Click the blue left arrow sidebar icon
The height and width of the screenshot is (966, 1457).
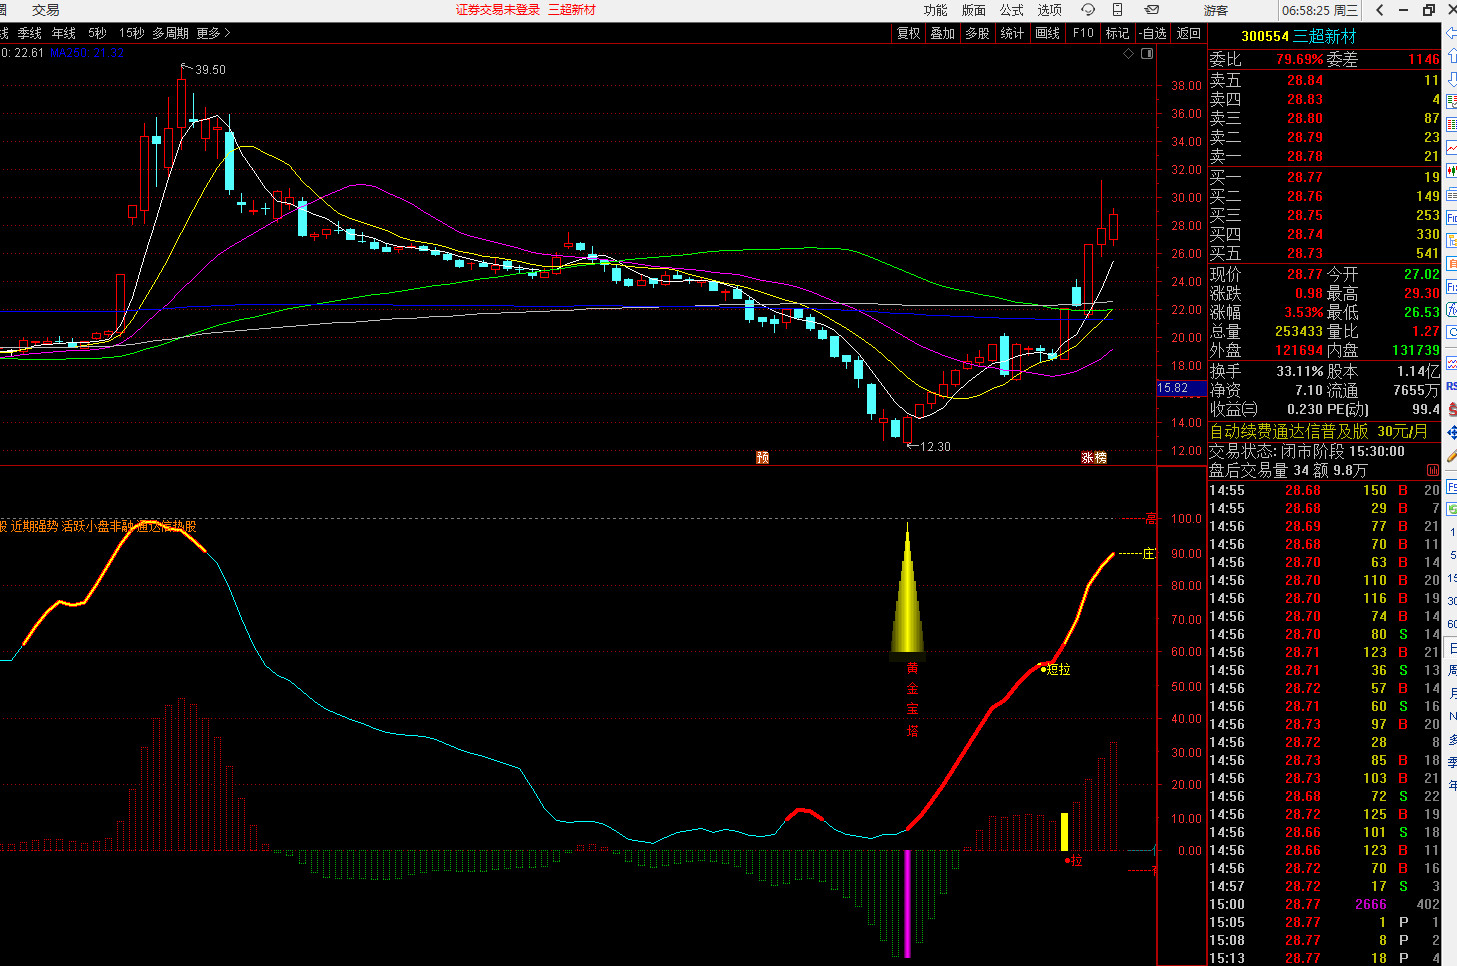(1451, 34)
